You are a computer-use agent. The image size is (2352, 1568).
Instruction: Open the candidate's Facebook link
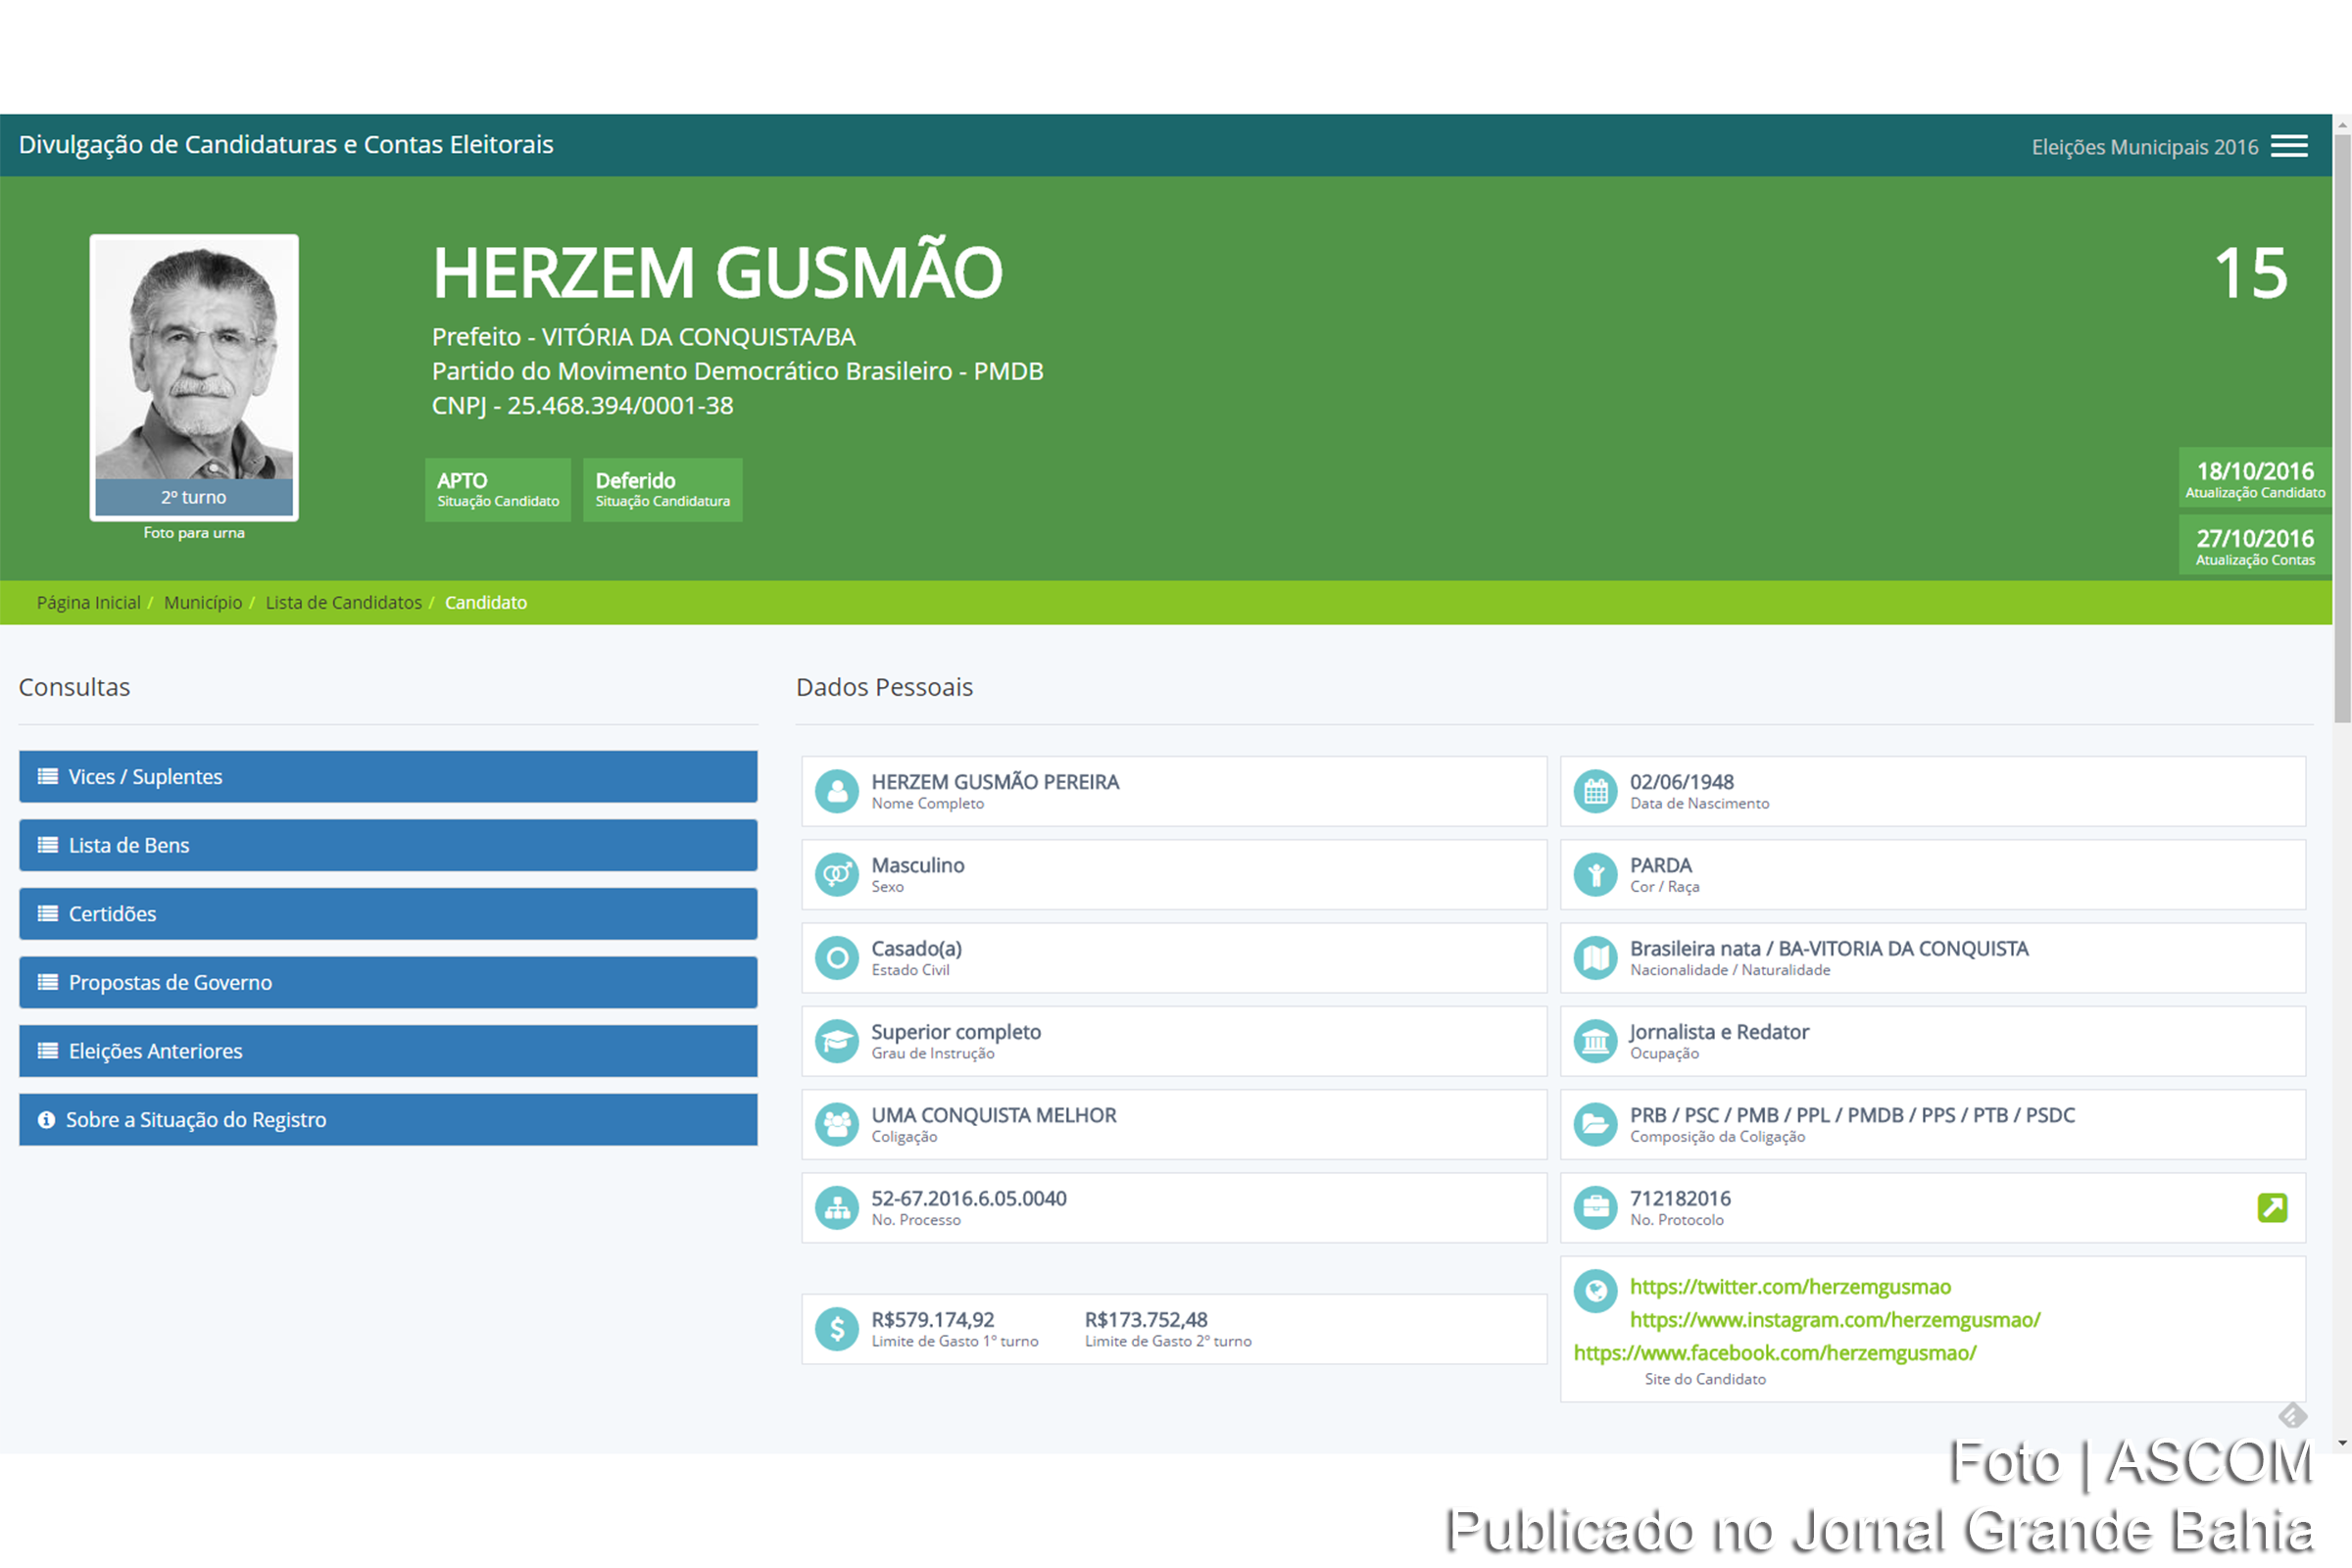1775,1353
